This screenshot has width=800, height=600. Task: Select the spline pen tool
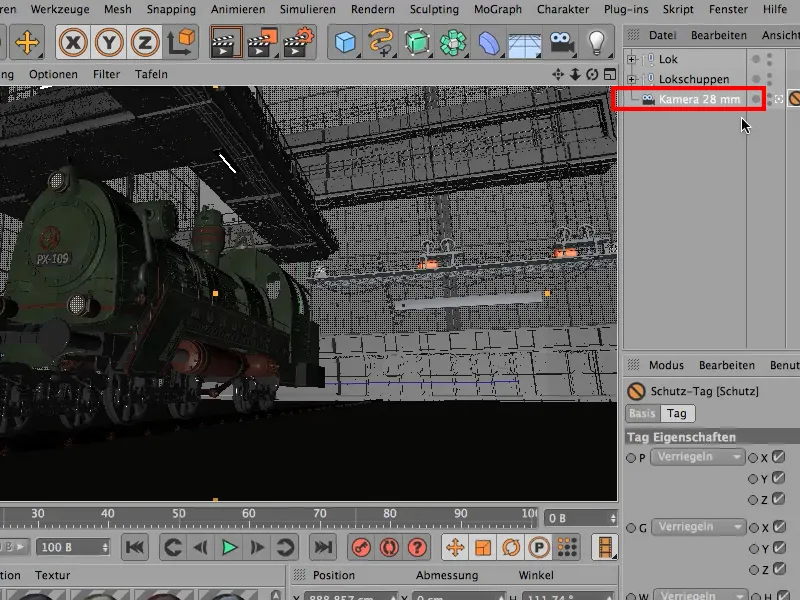[x=381, y=42]
